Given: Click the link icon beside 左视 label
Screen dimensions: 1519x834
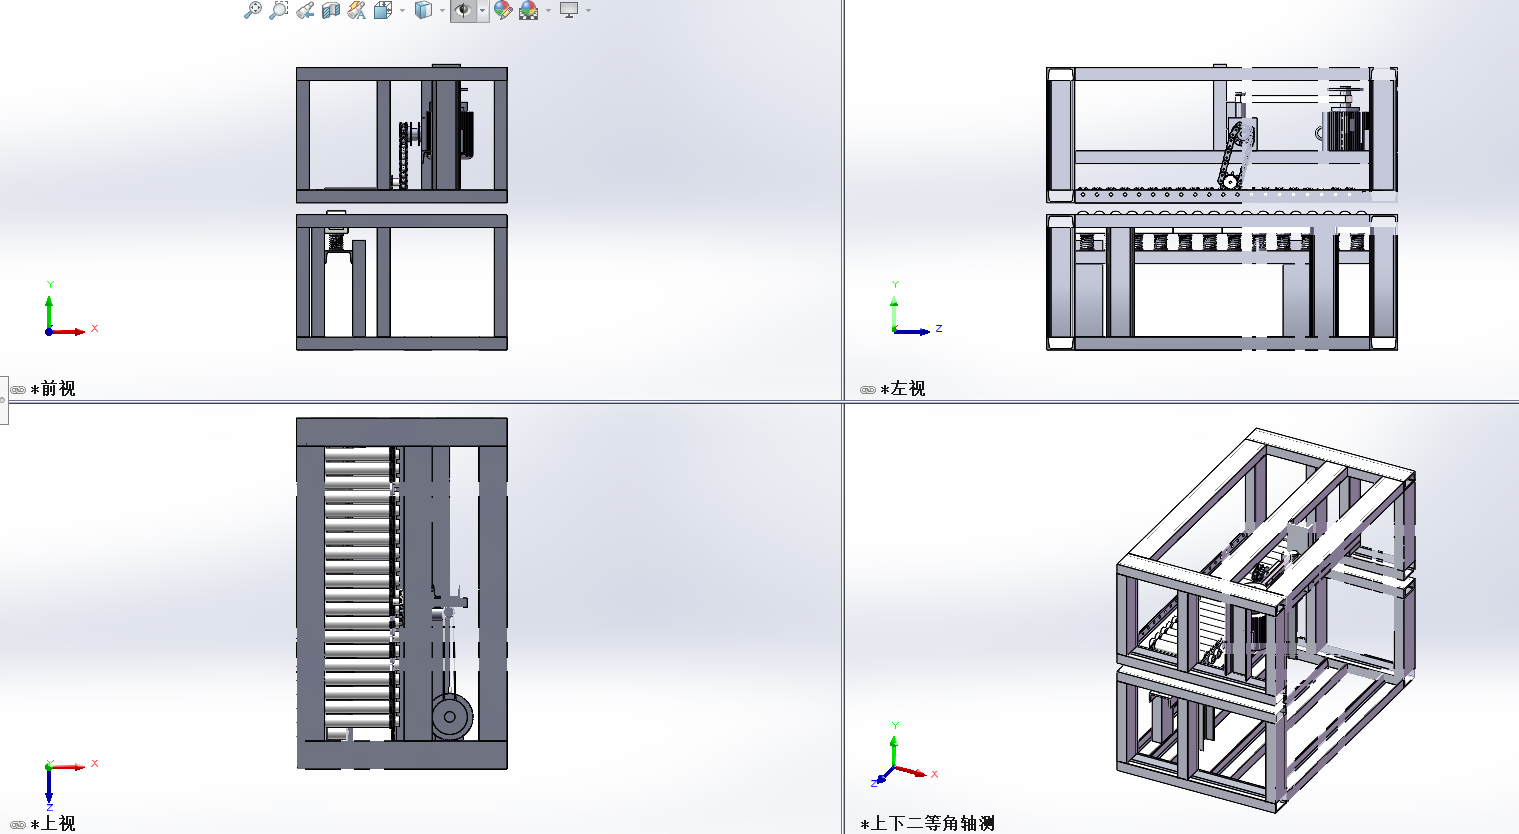Looking at the screenshot, I should (868, 390).
